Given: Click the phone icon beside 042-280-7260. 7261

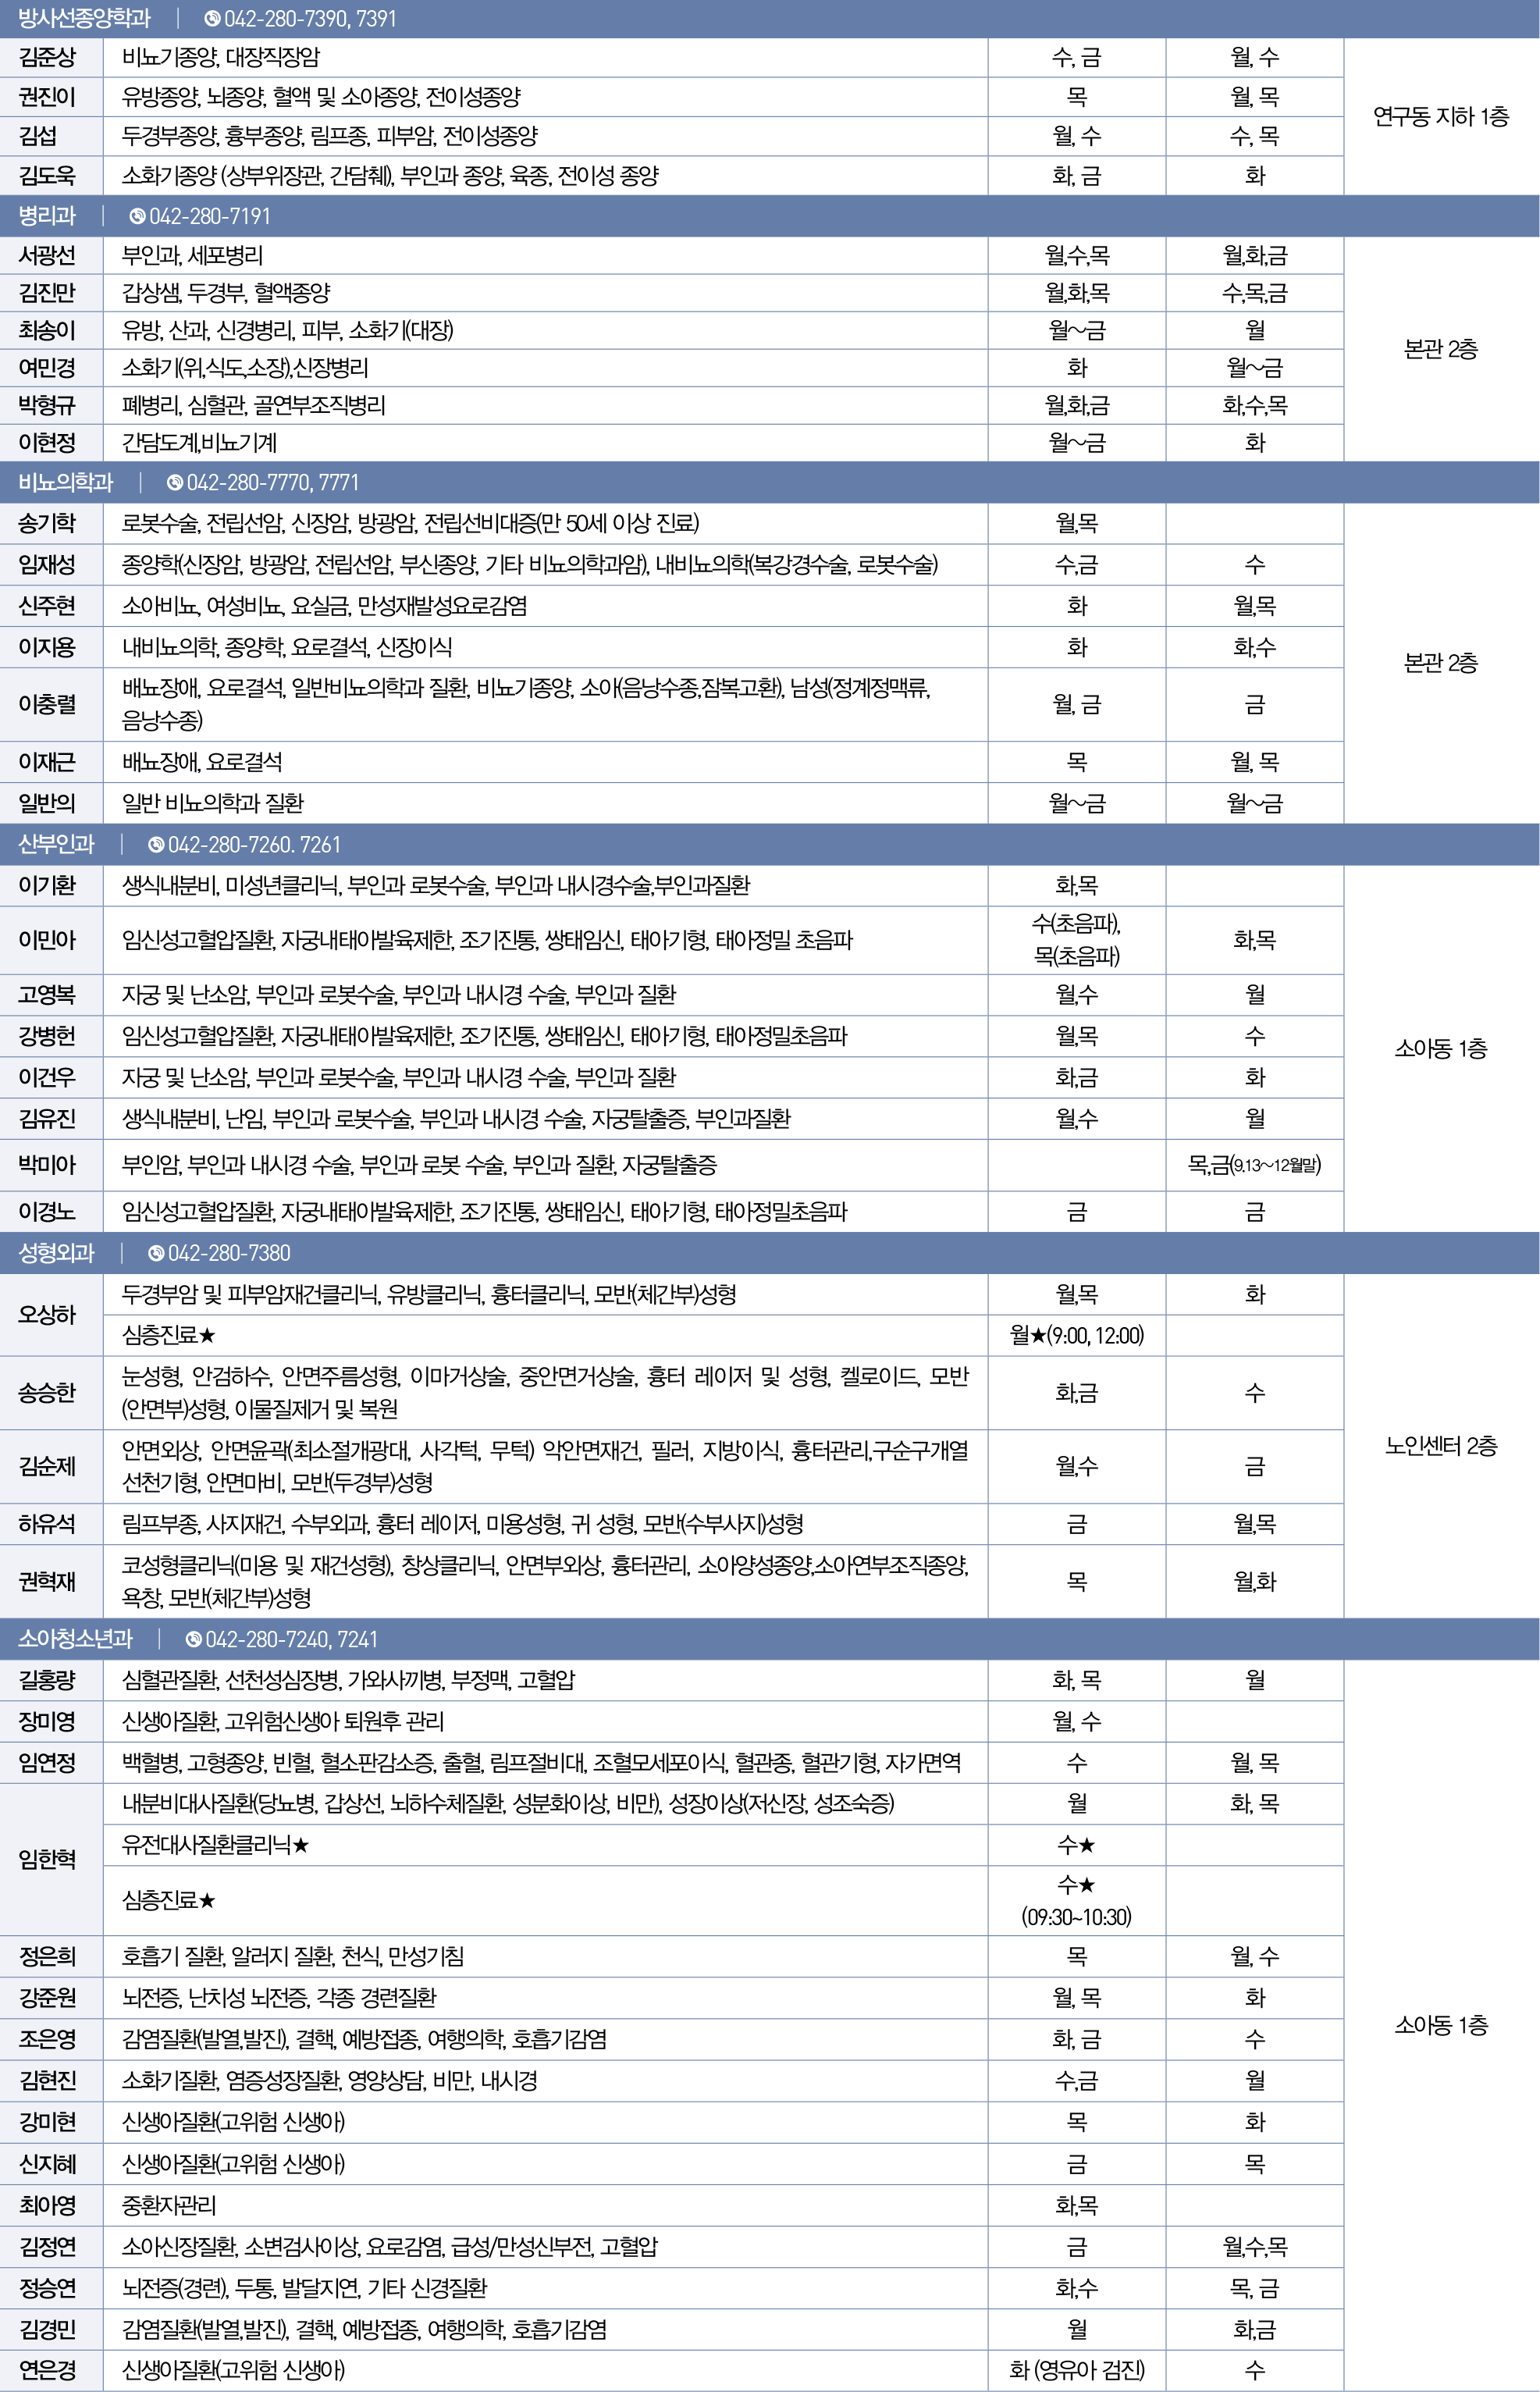Looking at the screenshot, I should click(156, 845).
